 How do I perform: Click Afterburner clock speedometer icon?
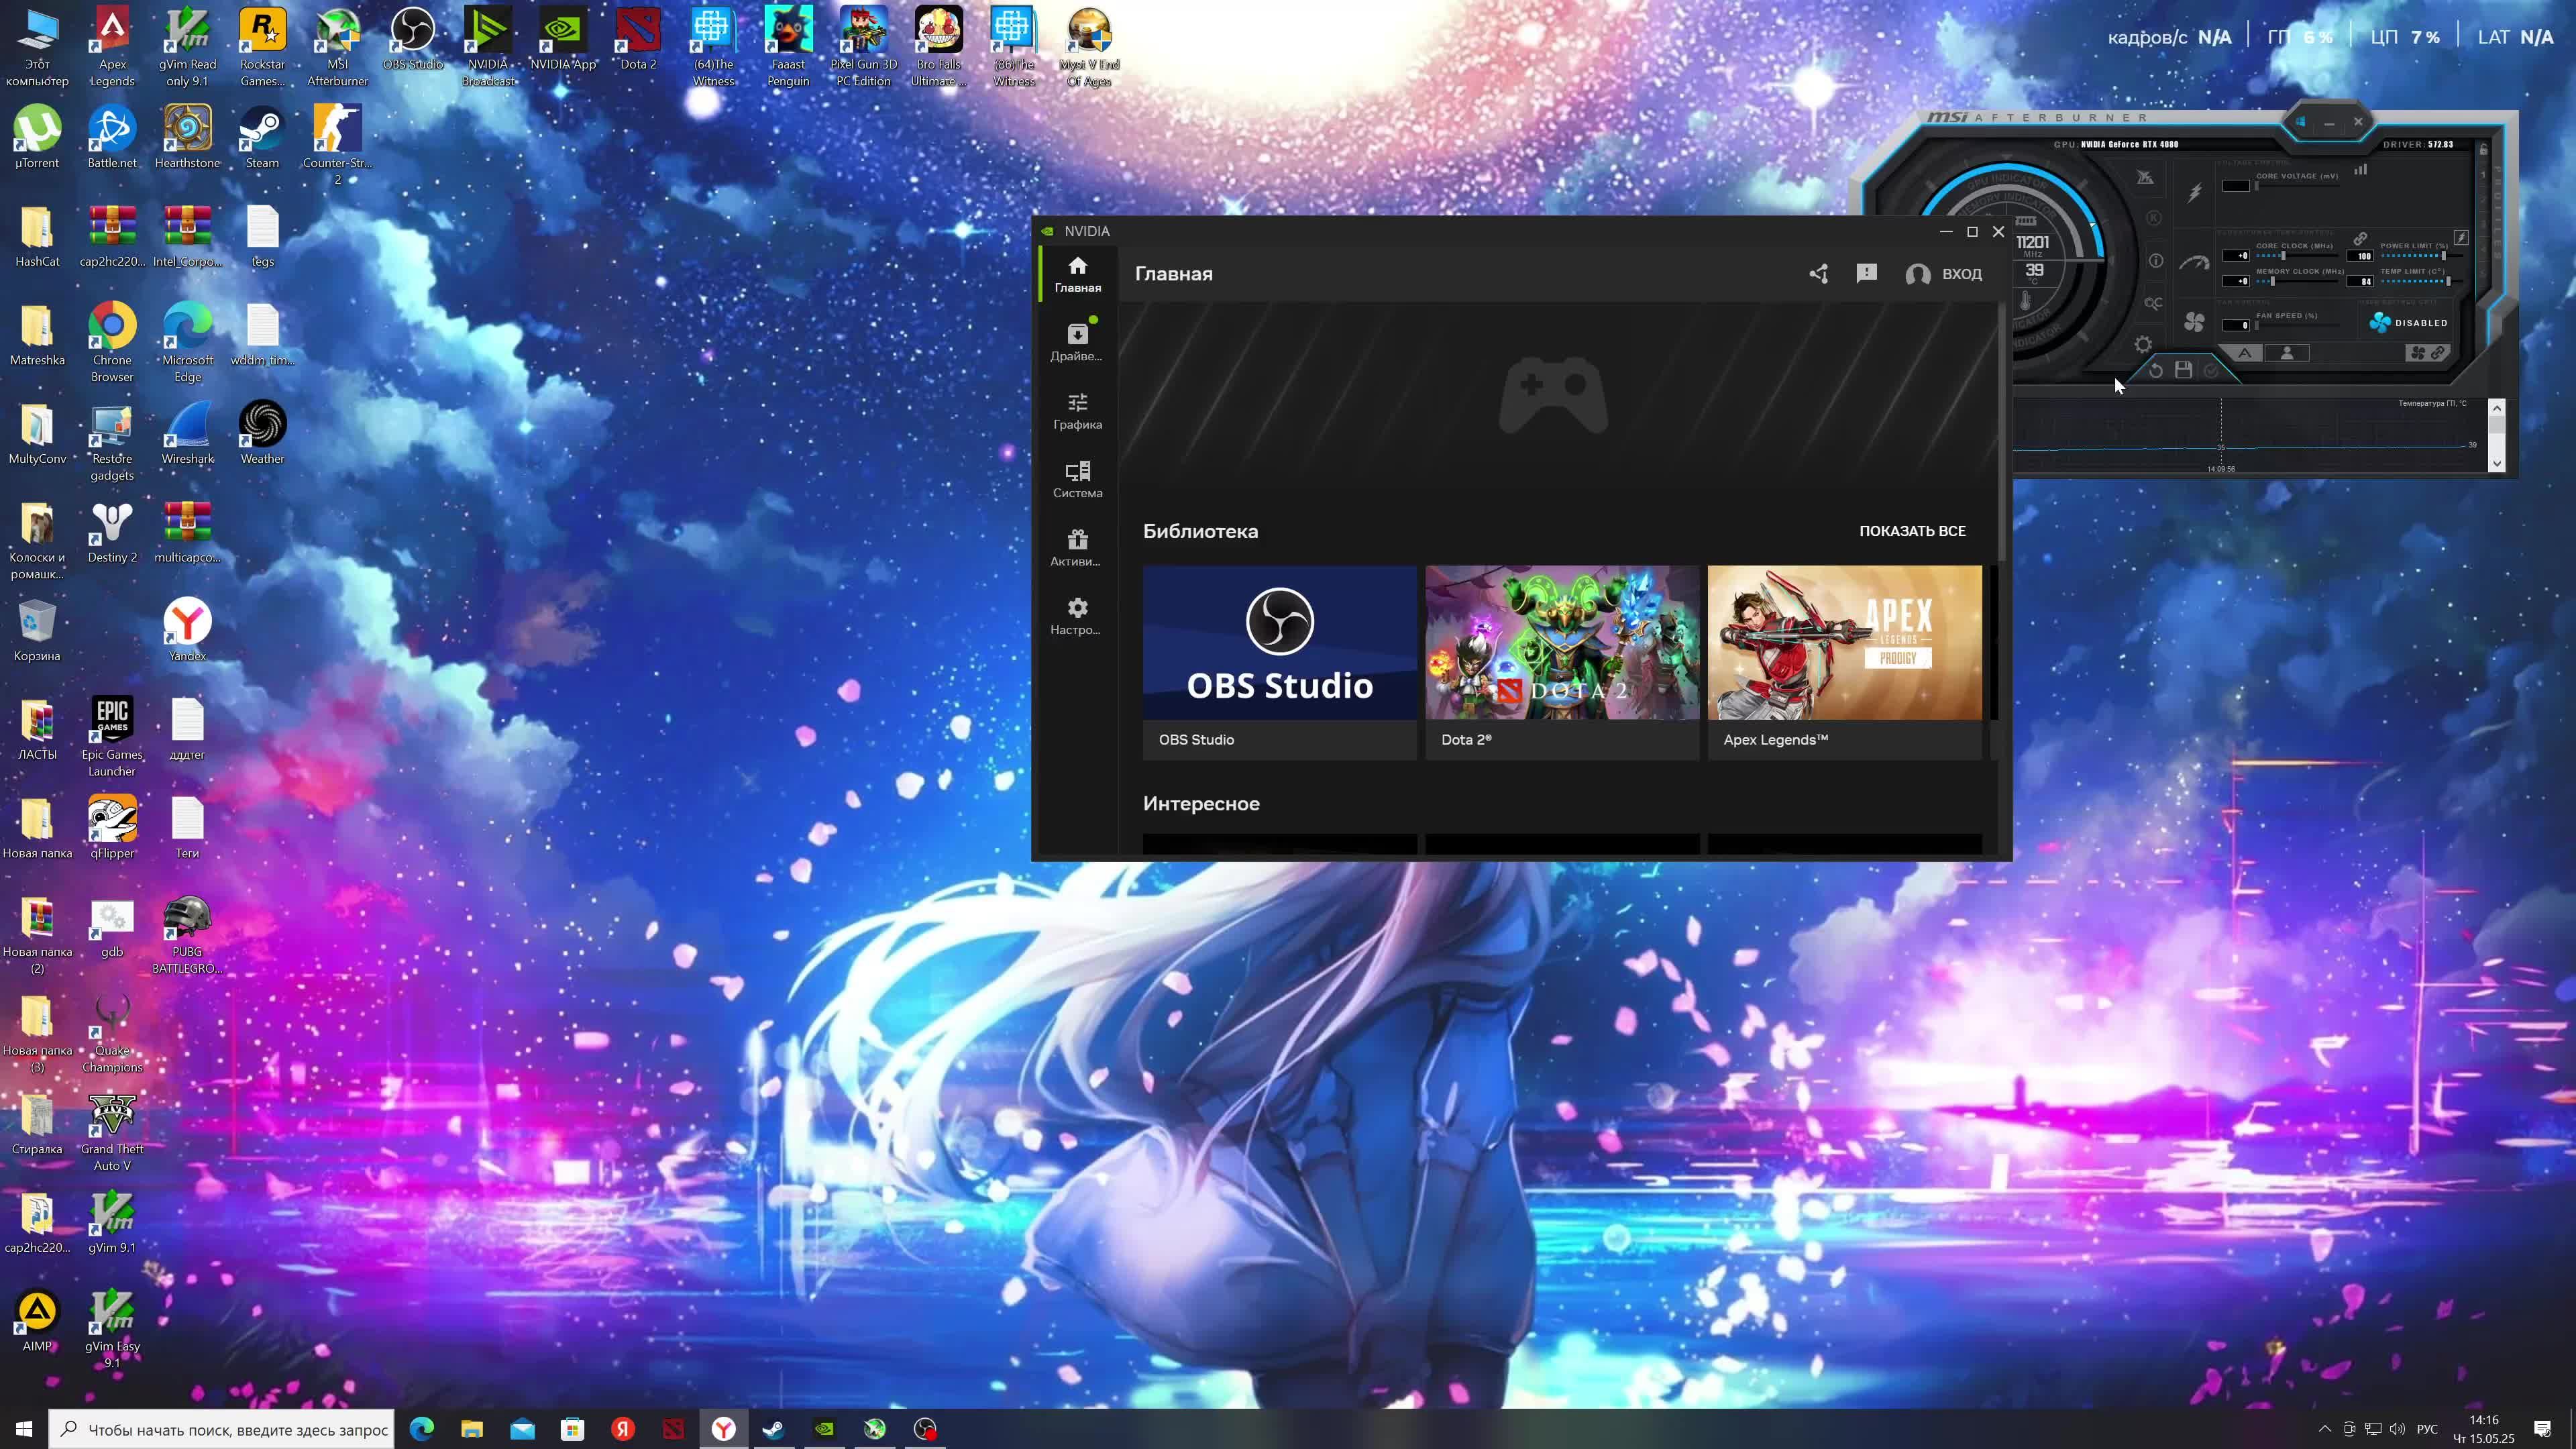click(x=2194, y=263)
